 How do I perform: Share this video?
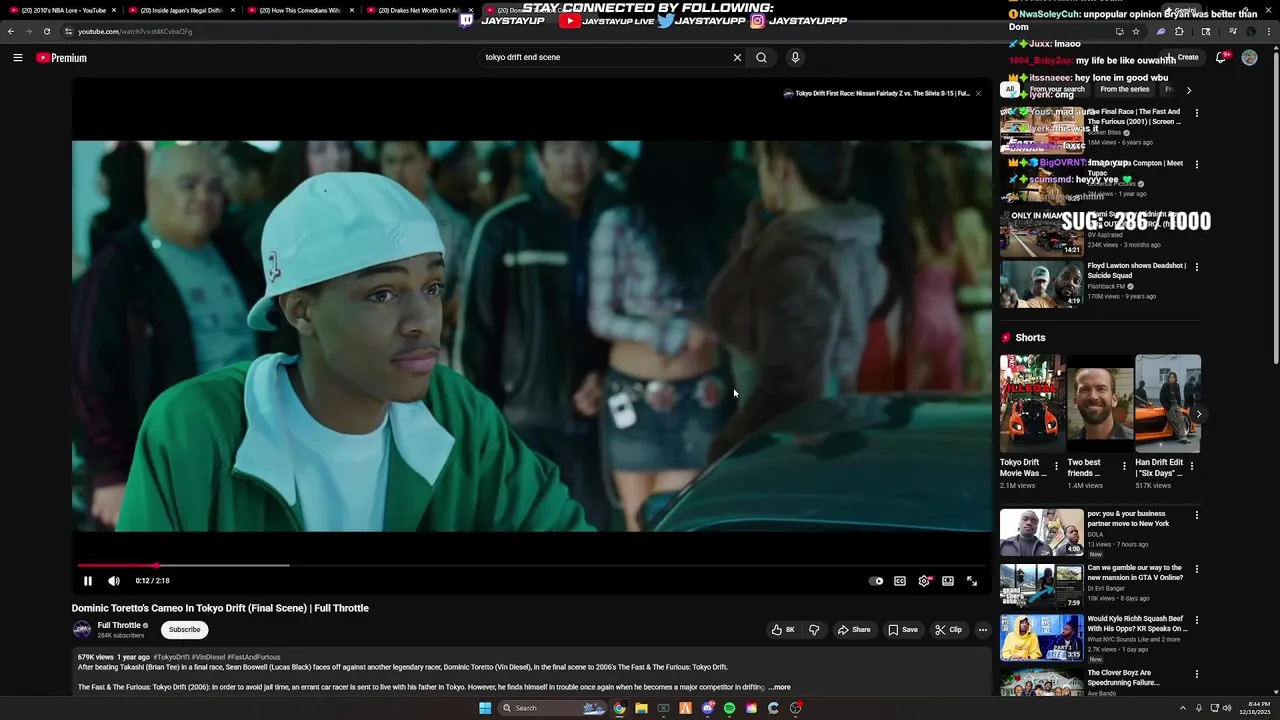(854, 630)
